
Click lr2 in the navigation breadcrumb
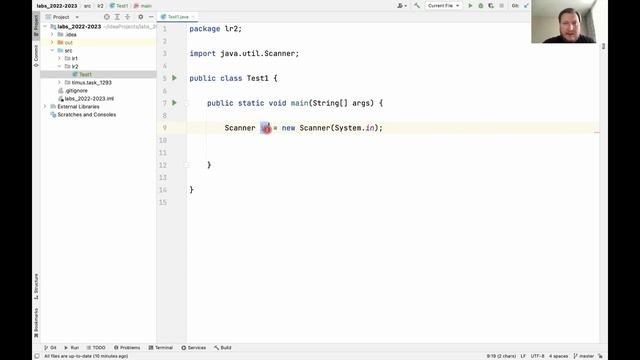[100, 6]
